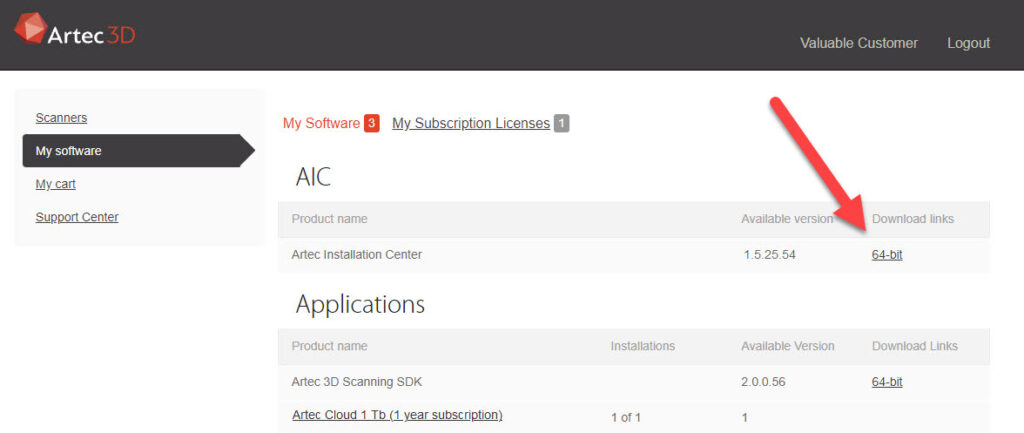Click version number 1.5.25.54
1024x433 pixels.
[769, 255]
